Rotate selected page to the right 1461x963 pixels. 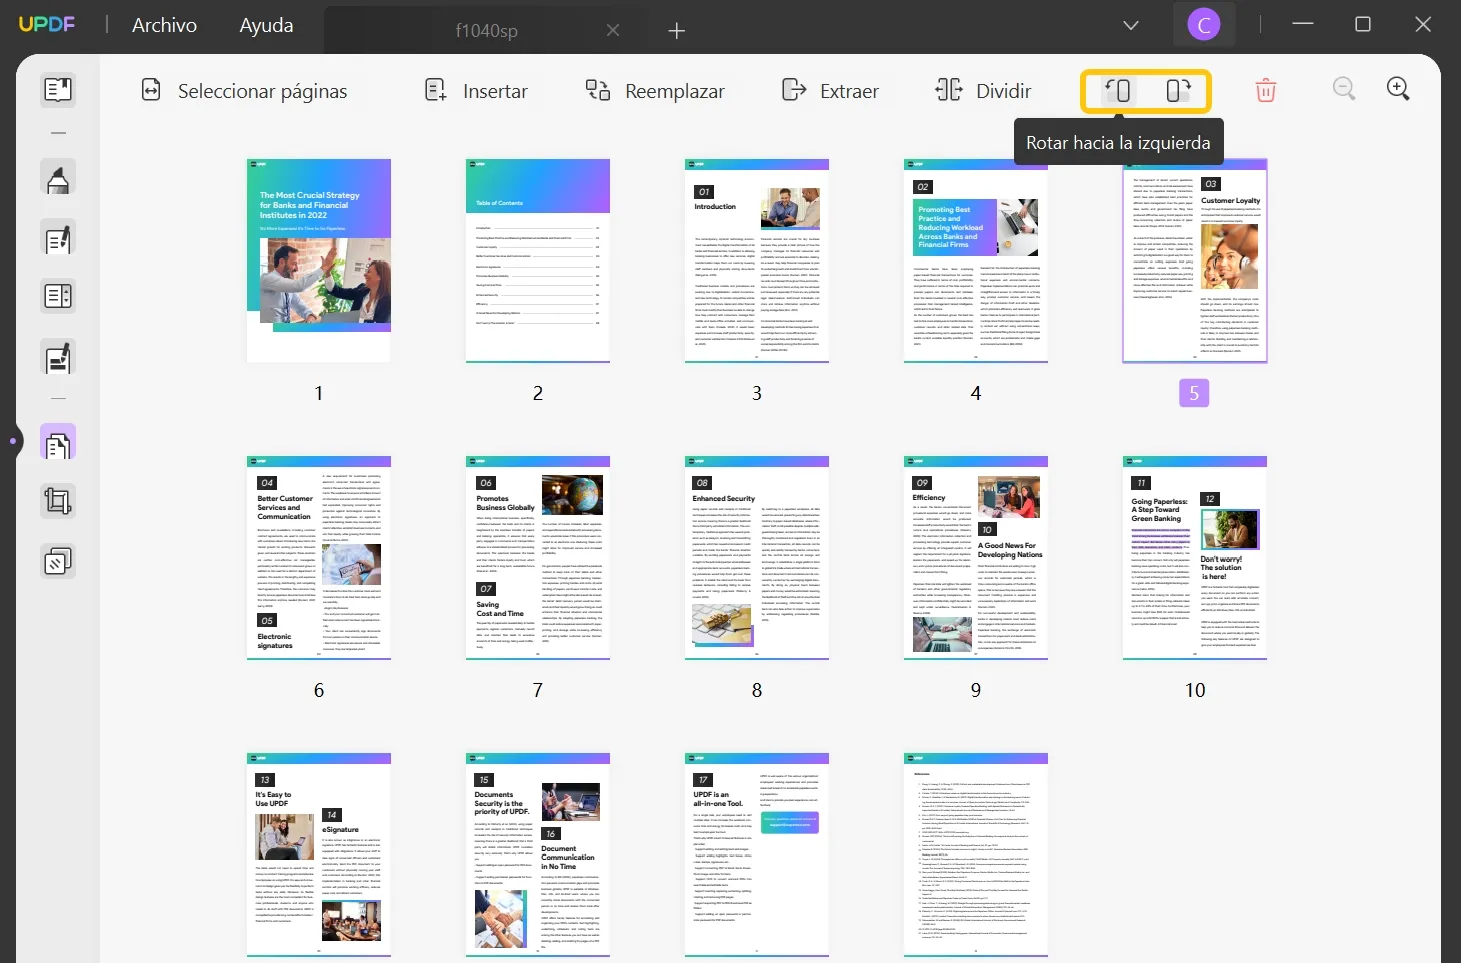pos(1178,90)
